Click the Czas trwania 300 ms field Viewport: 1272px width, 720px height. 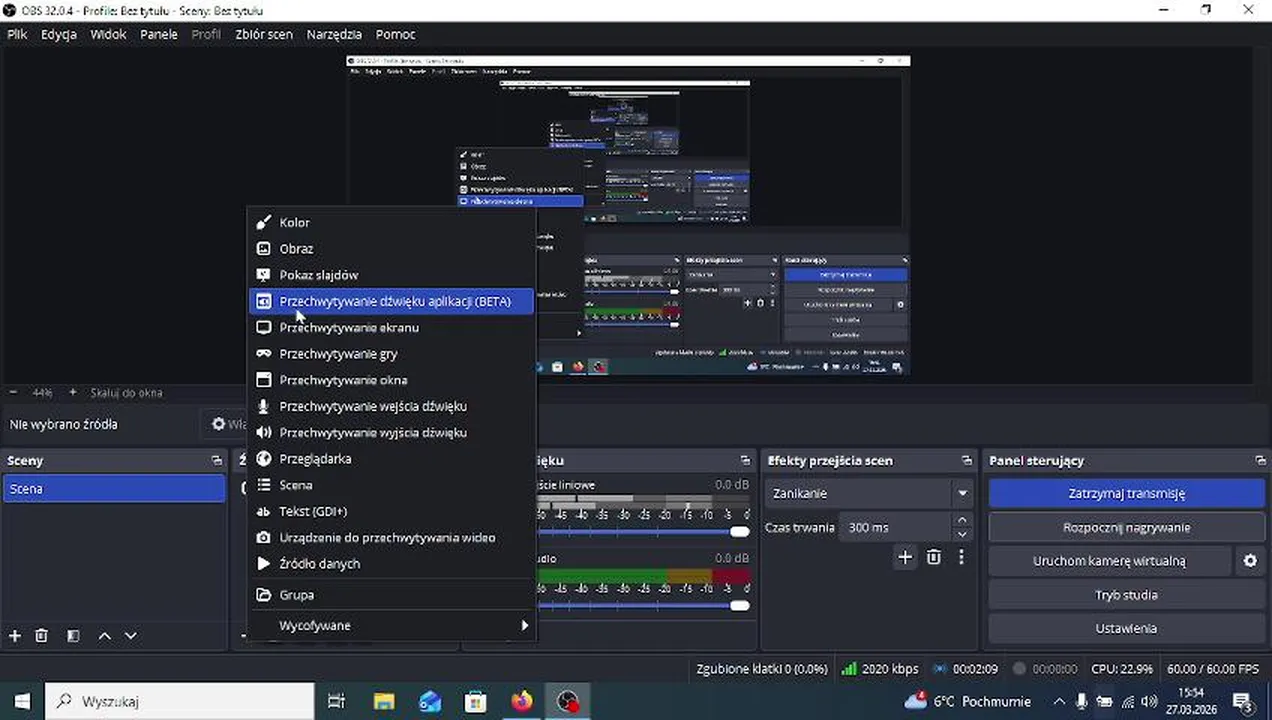895,527
